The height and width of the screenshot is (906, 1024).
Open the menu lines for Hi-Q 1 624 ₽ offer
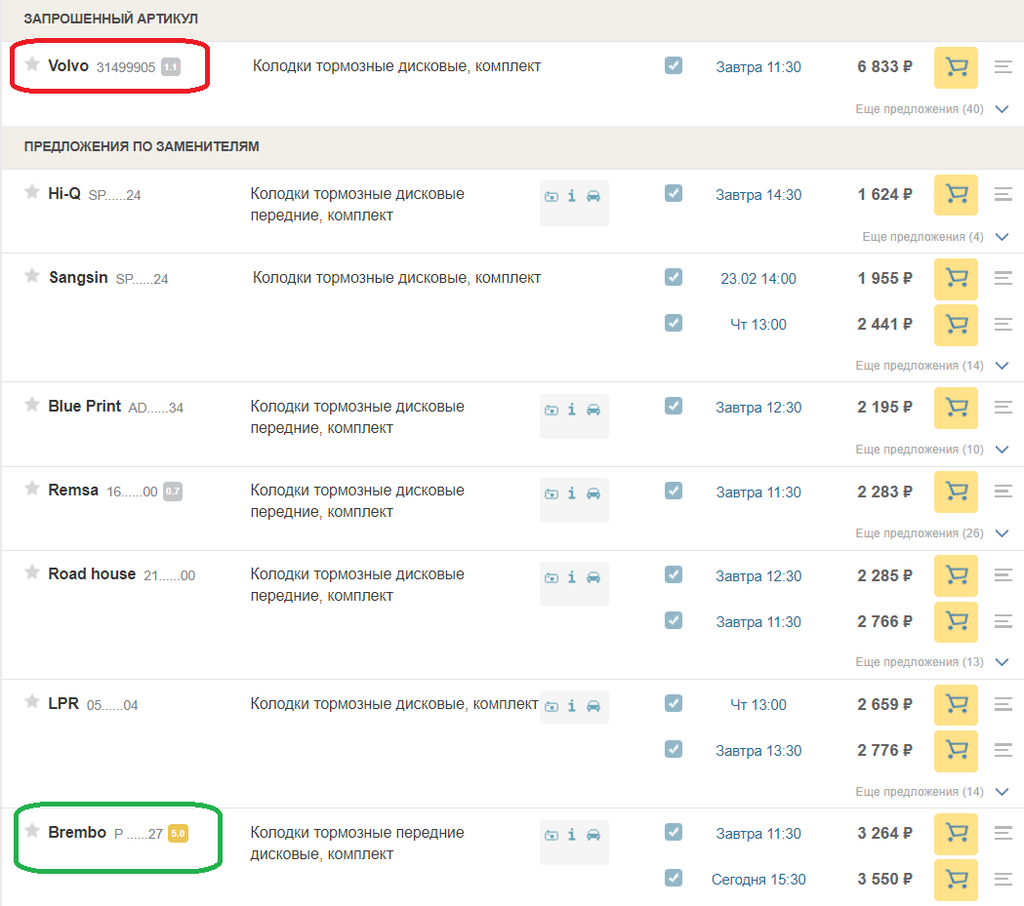(1003, 194)
